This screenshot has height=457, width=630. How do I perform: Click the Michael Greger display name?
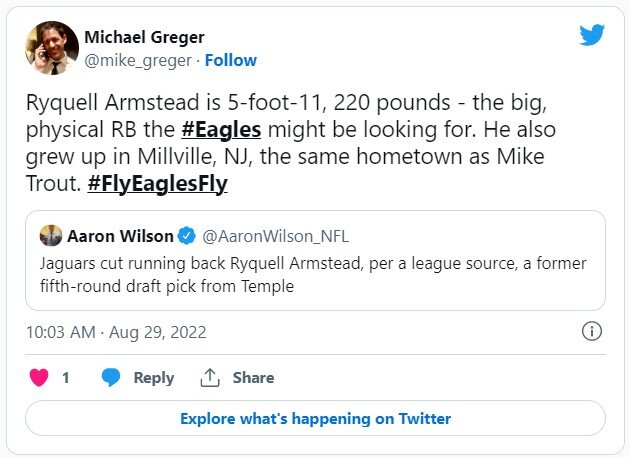(x=144, y=38)
